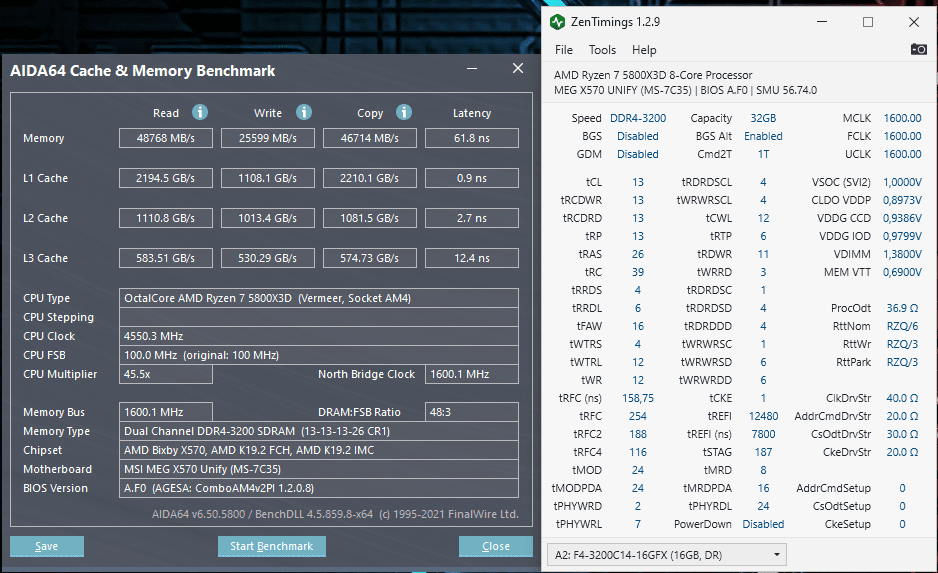The image size is (938, 573).
Task: Click the Memory Latency value 61.8 ns
Action: click(471, 138)
